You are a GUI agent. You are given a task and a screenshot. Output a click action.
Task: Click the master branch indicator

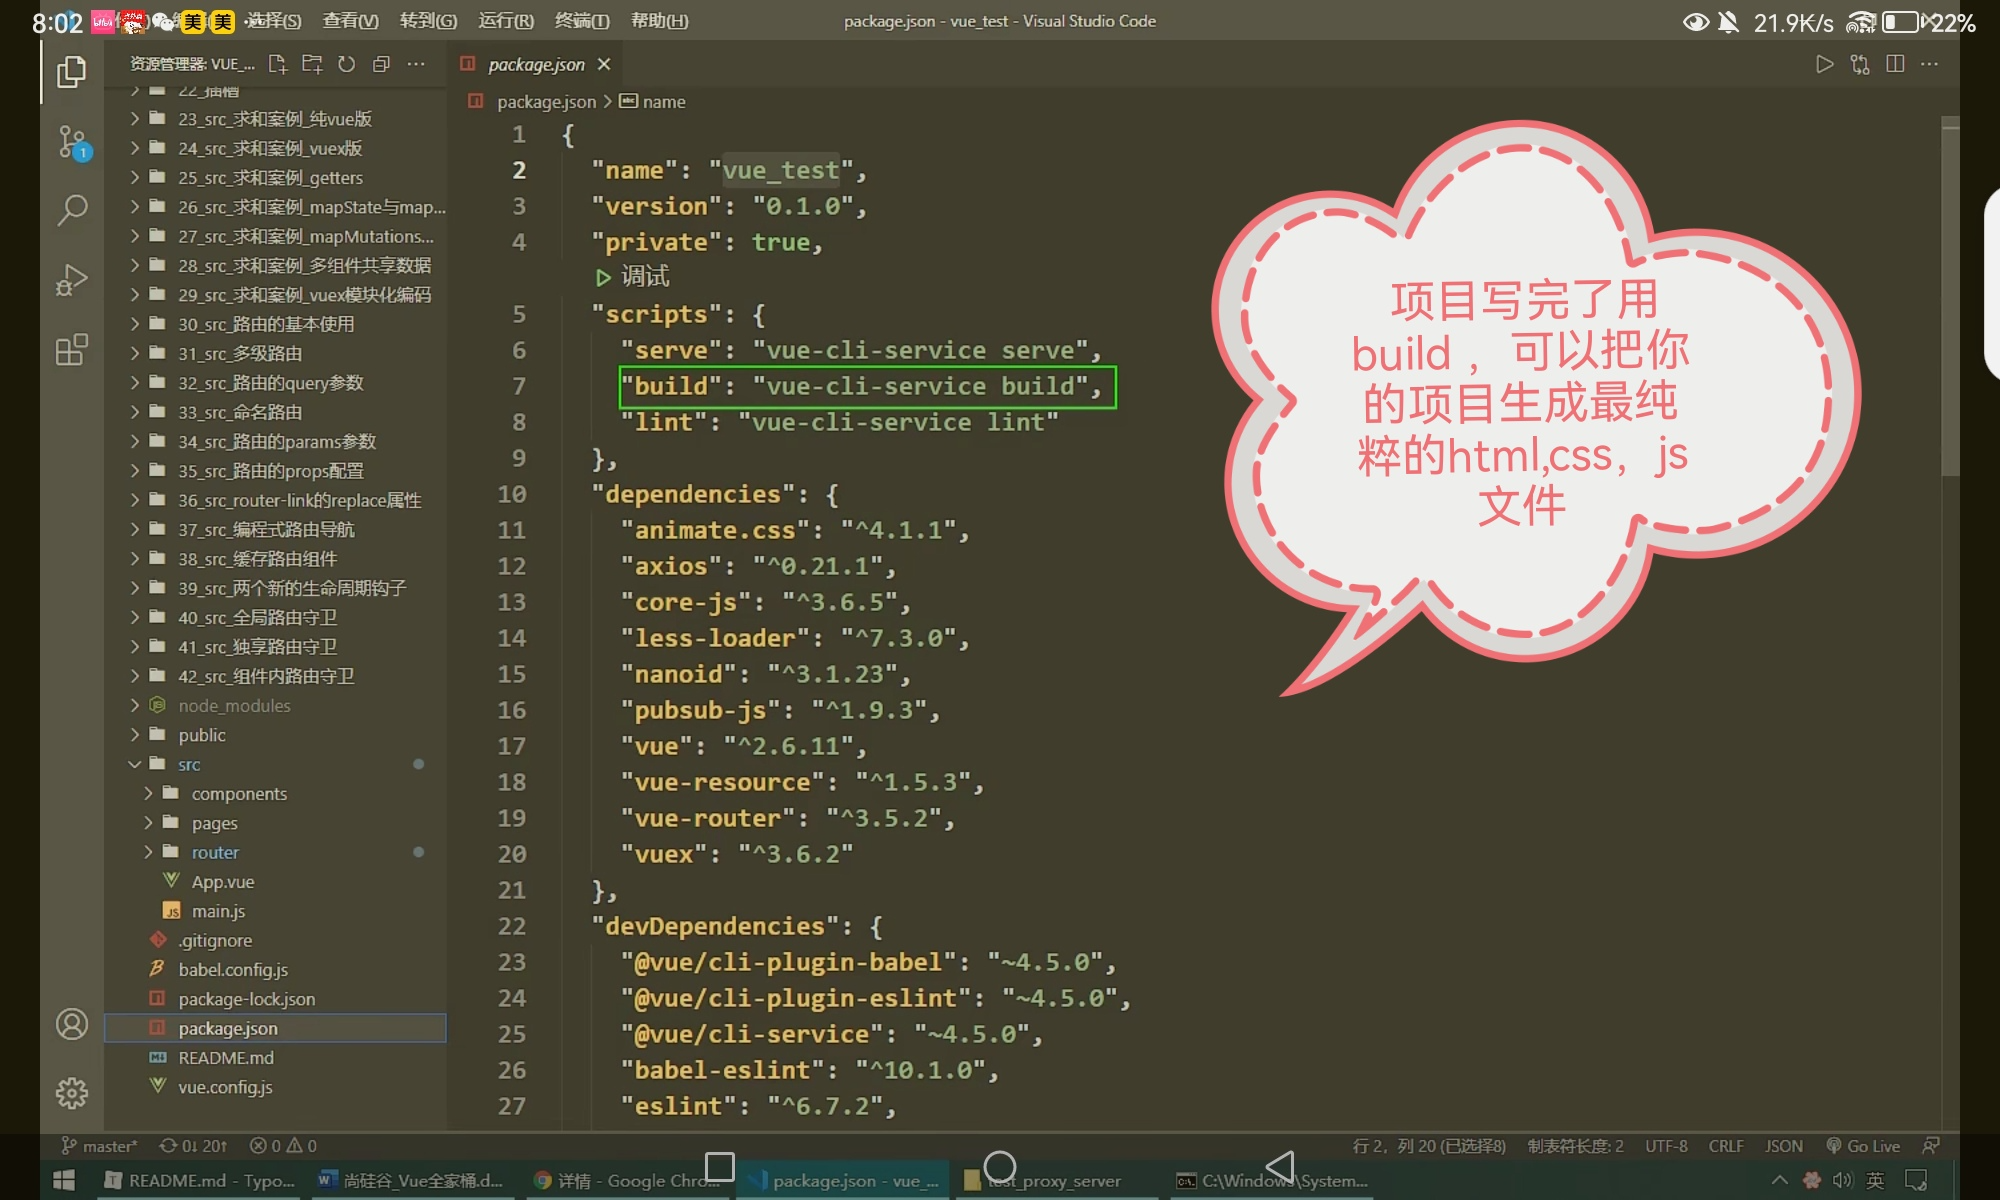pos(100,1146)
